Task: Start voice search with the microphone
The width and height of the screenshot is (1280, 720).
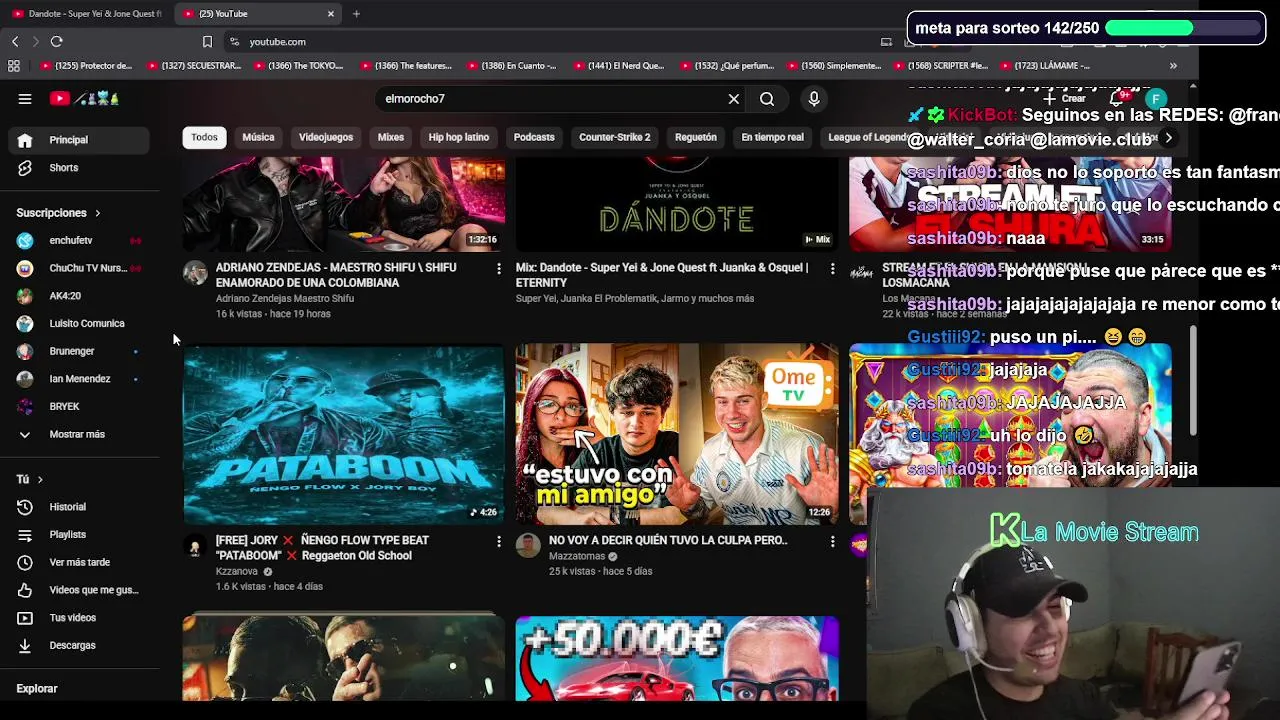Action: pos(814,99)
